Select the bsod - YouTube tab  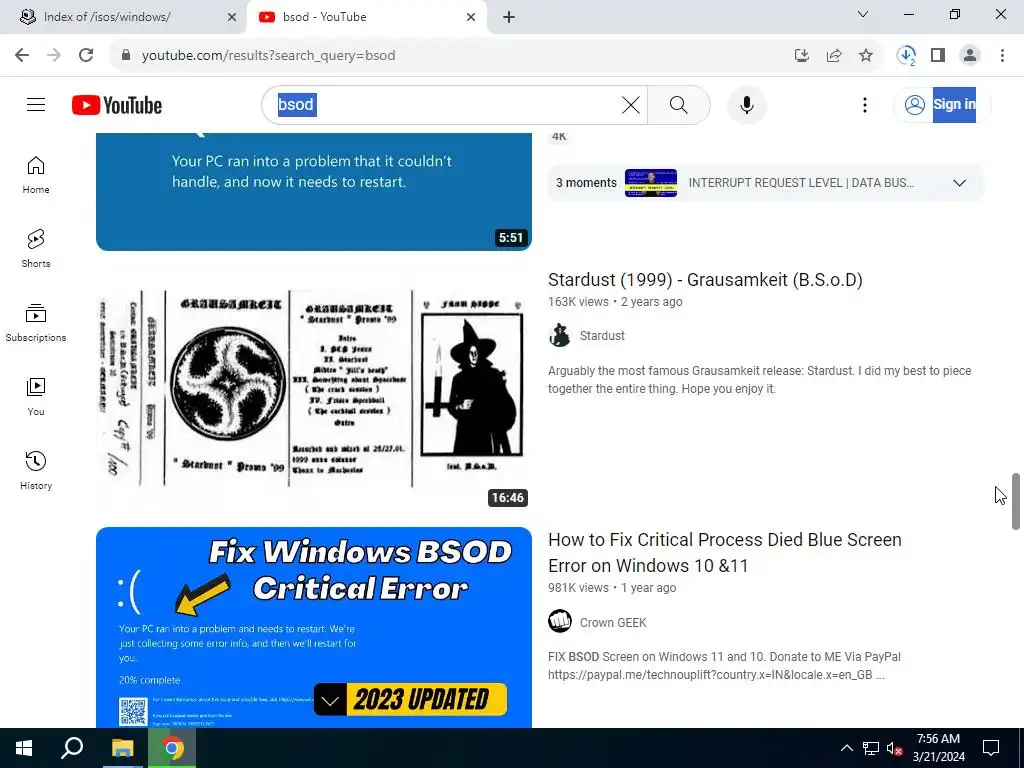pyautogui.click(x=366, y=17)
